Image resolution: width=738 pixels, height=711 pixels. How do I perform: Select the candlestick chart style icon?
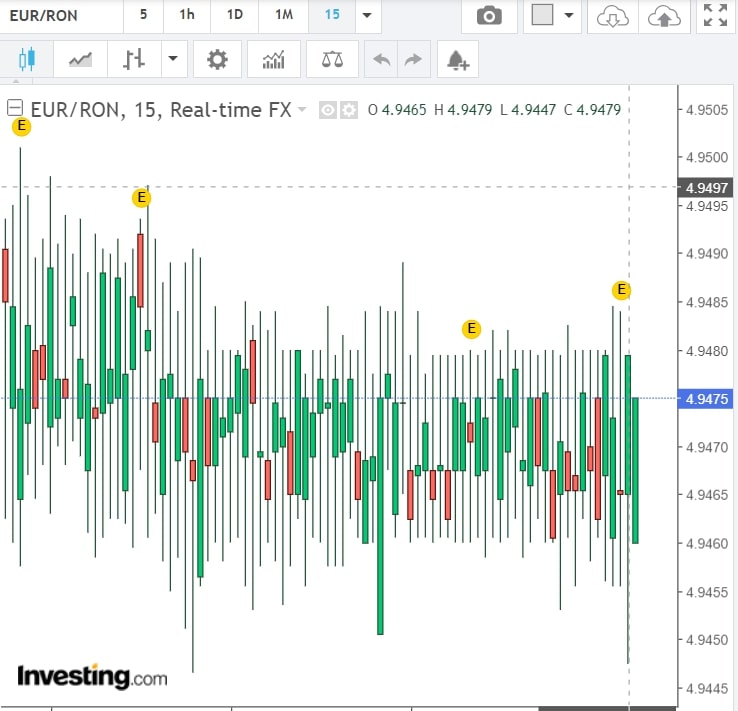click(26, 60)
